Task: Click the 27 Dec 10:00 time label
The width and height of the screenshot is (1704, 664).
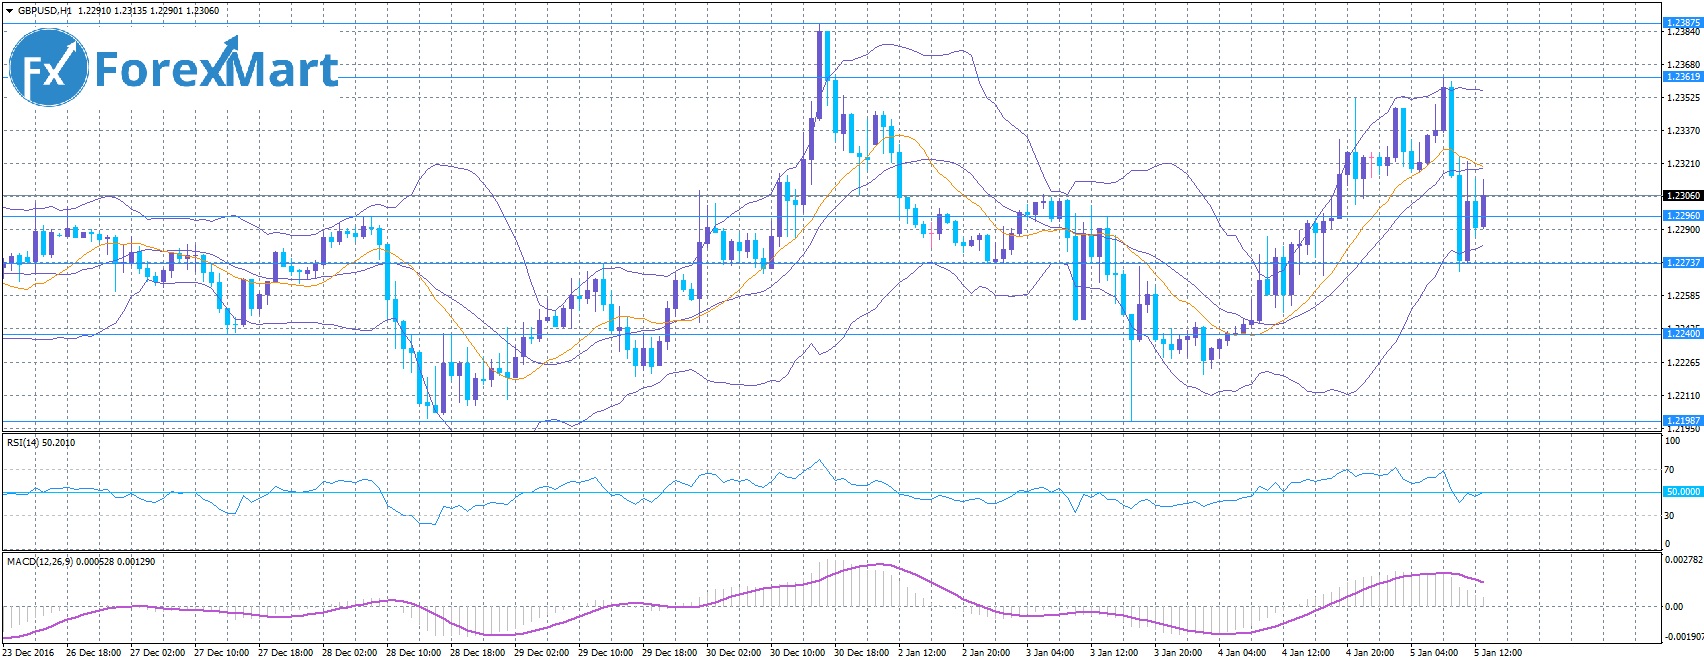Action: [x=221, y=653]
